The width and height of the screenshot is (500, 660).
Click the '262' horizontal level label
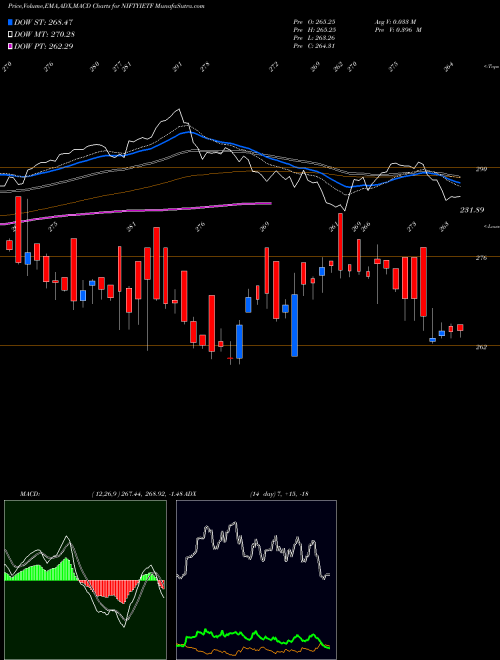click(481, 347)
